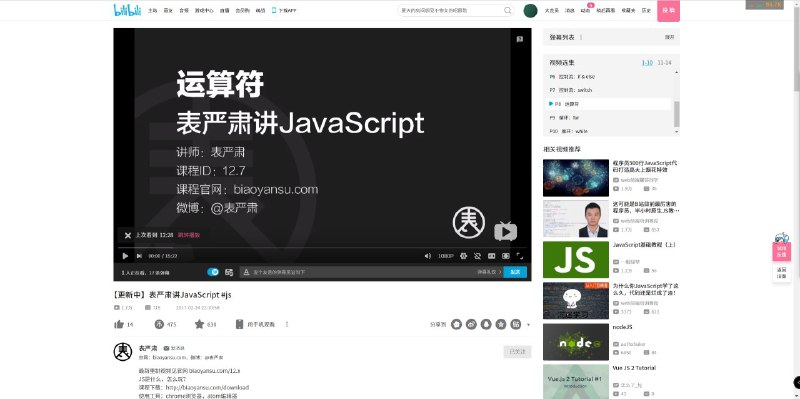The image size is (800, 399).
Task: Click the mini bilibili TV player icon
Action: [x=506, y=232]
